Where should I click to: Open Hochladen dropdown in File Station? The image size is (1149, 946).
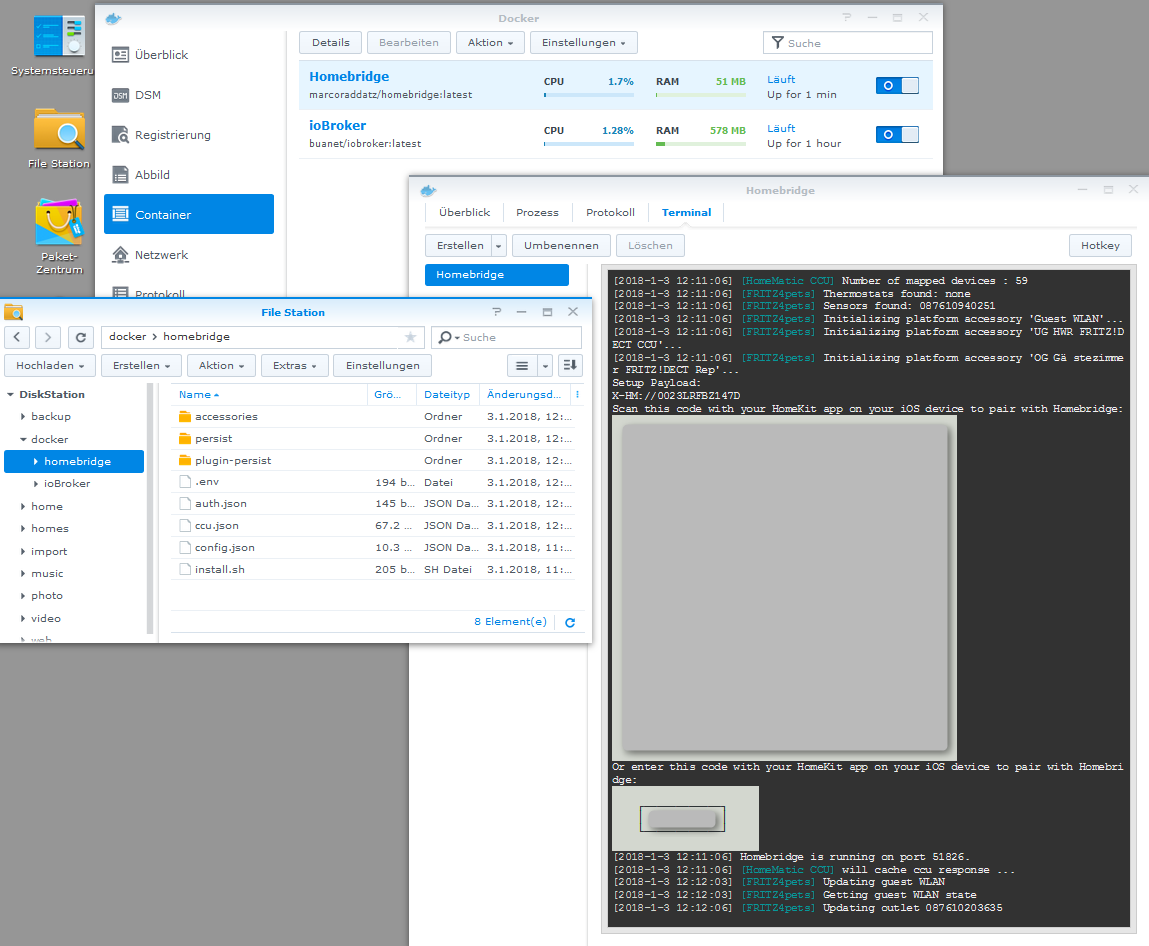pyautogui.click(x=50, y=366)
